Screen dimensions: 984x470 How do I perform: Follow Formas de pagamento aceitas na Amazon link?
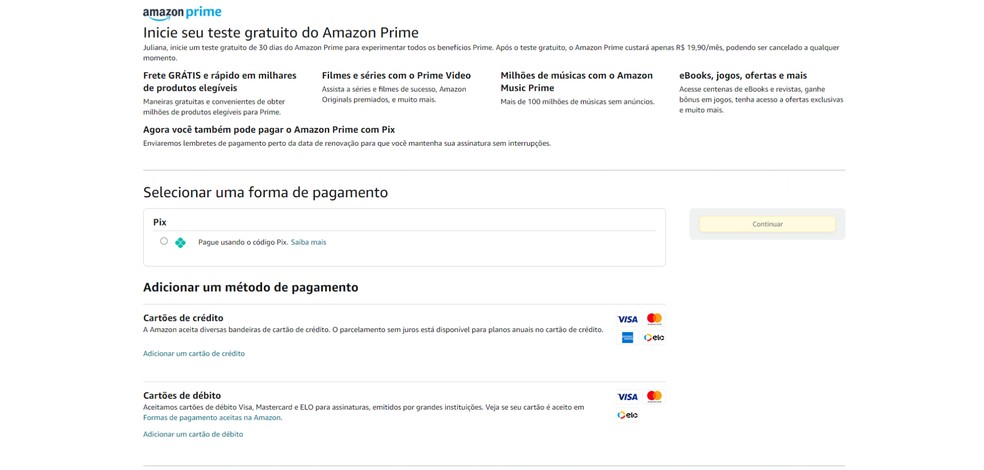tap(212, 417)
